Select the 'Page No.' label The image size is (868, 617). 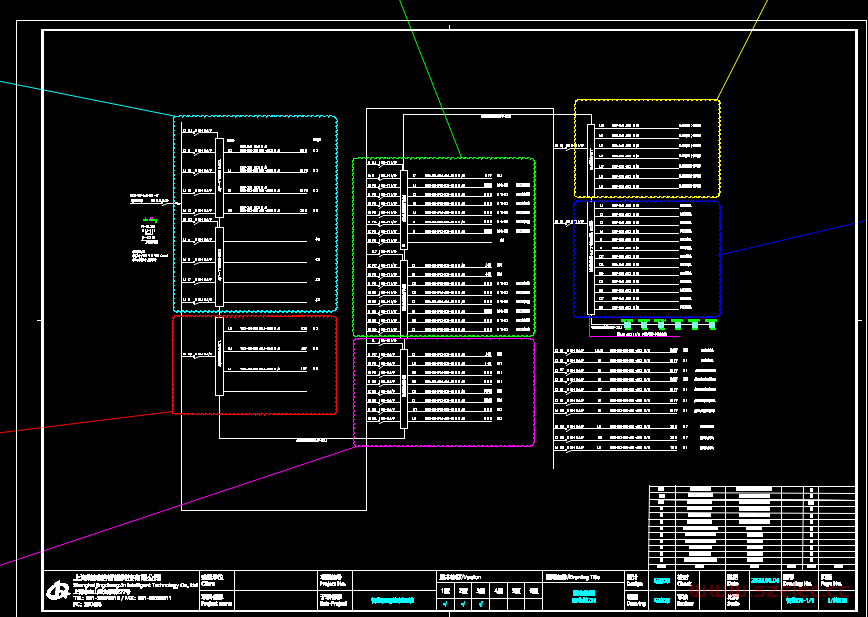pos(832,584)
